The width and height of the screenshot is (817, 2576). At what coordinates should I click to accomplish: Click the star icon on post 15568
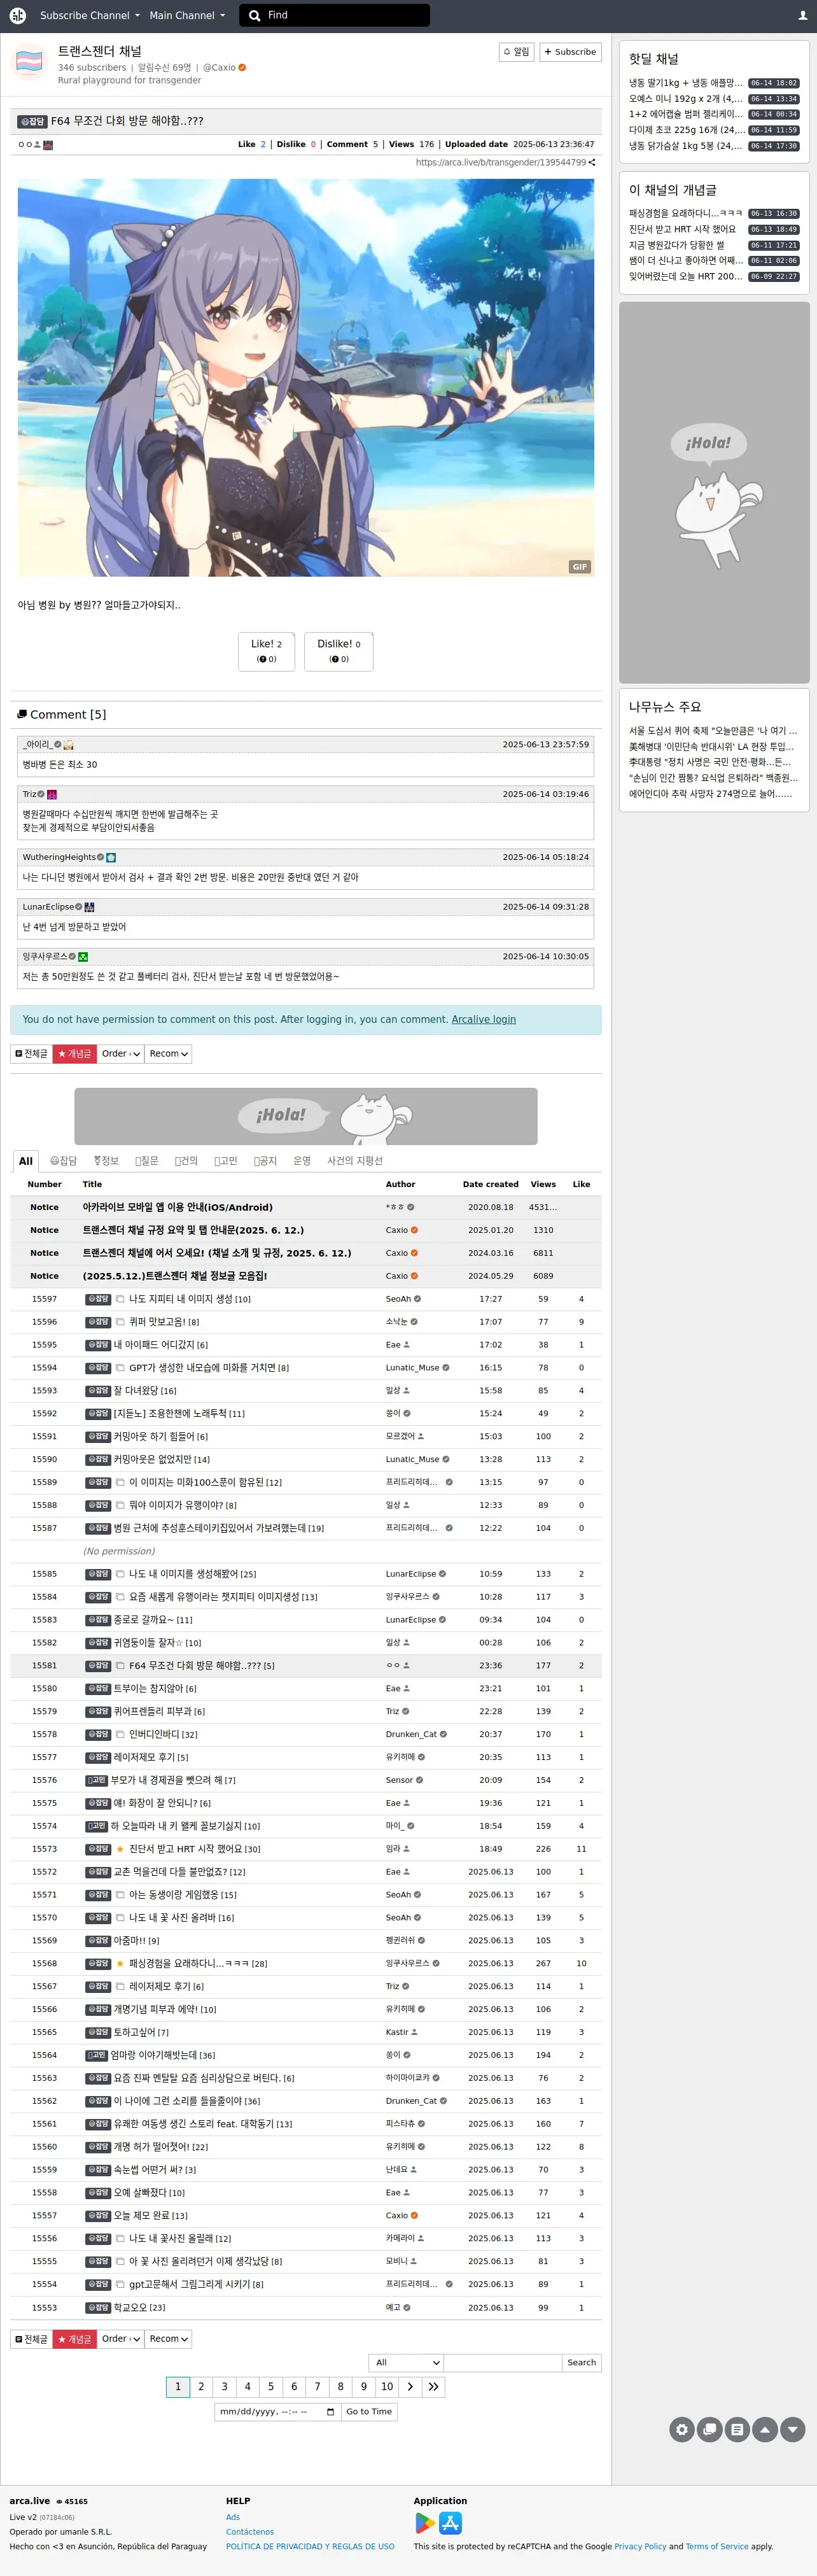tap(120, 1963)
